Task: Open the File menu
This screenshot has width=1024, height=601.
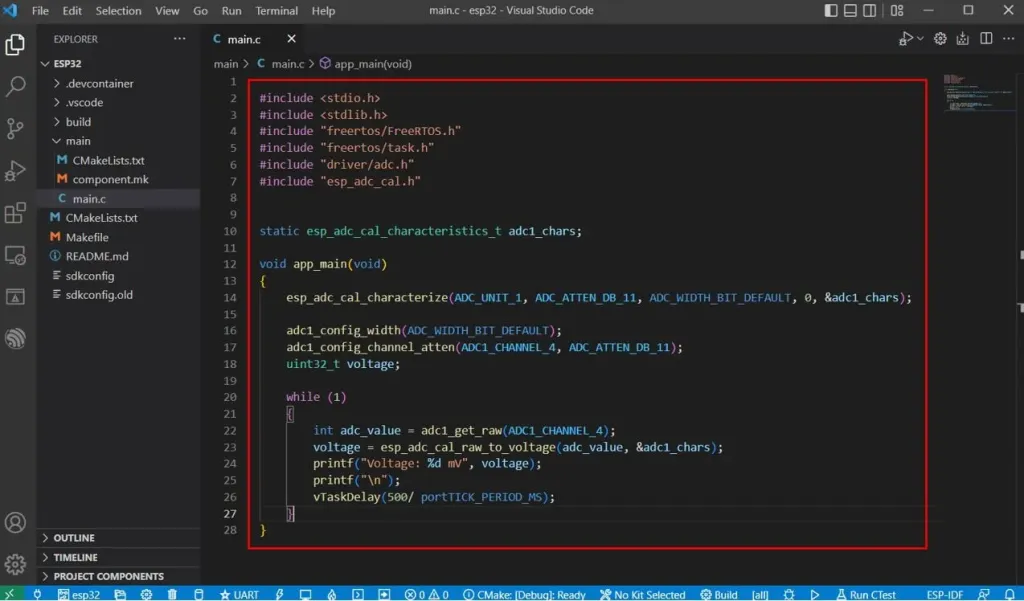Action: (x=40, y=10)
